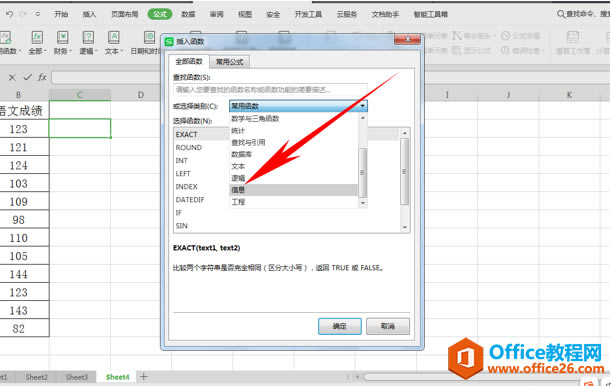611x386 pixels.
Task: Open the 开发工具 ribbon tab
Action: click(308, 14)
